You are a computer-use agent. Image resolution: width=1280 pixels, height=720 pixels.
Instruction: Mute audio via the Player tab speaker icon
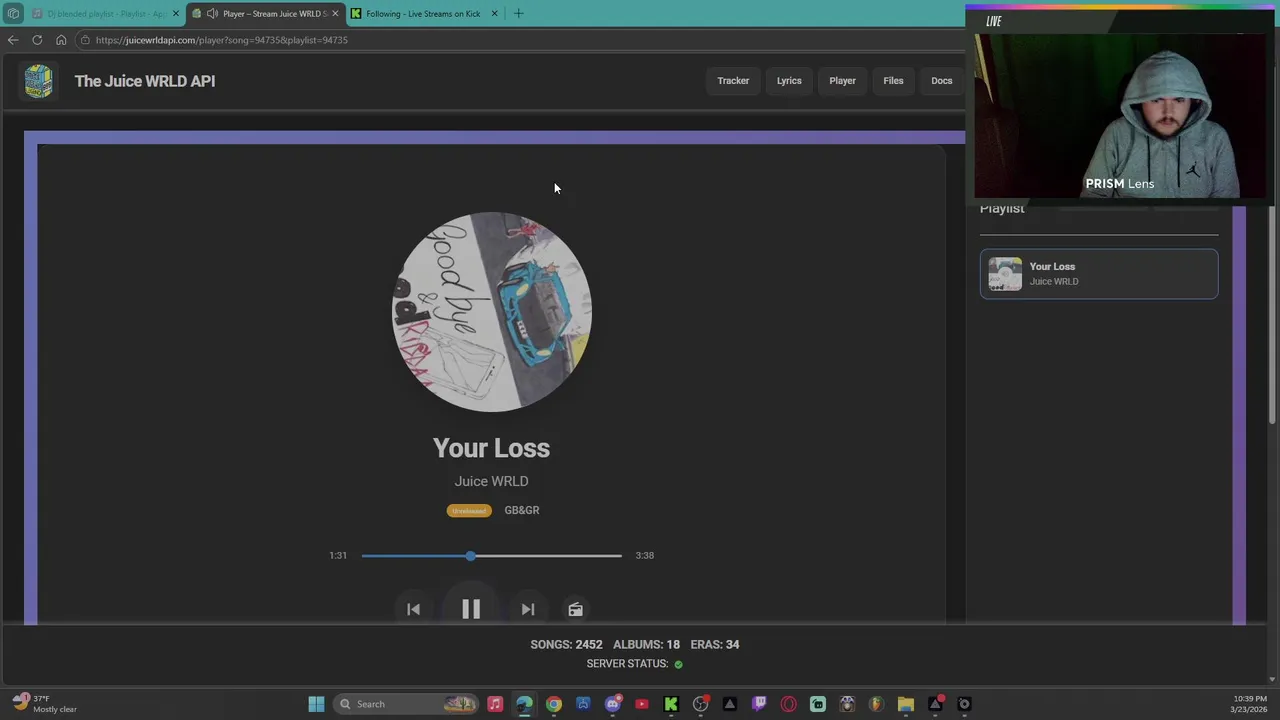(x=212, y=13)
